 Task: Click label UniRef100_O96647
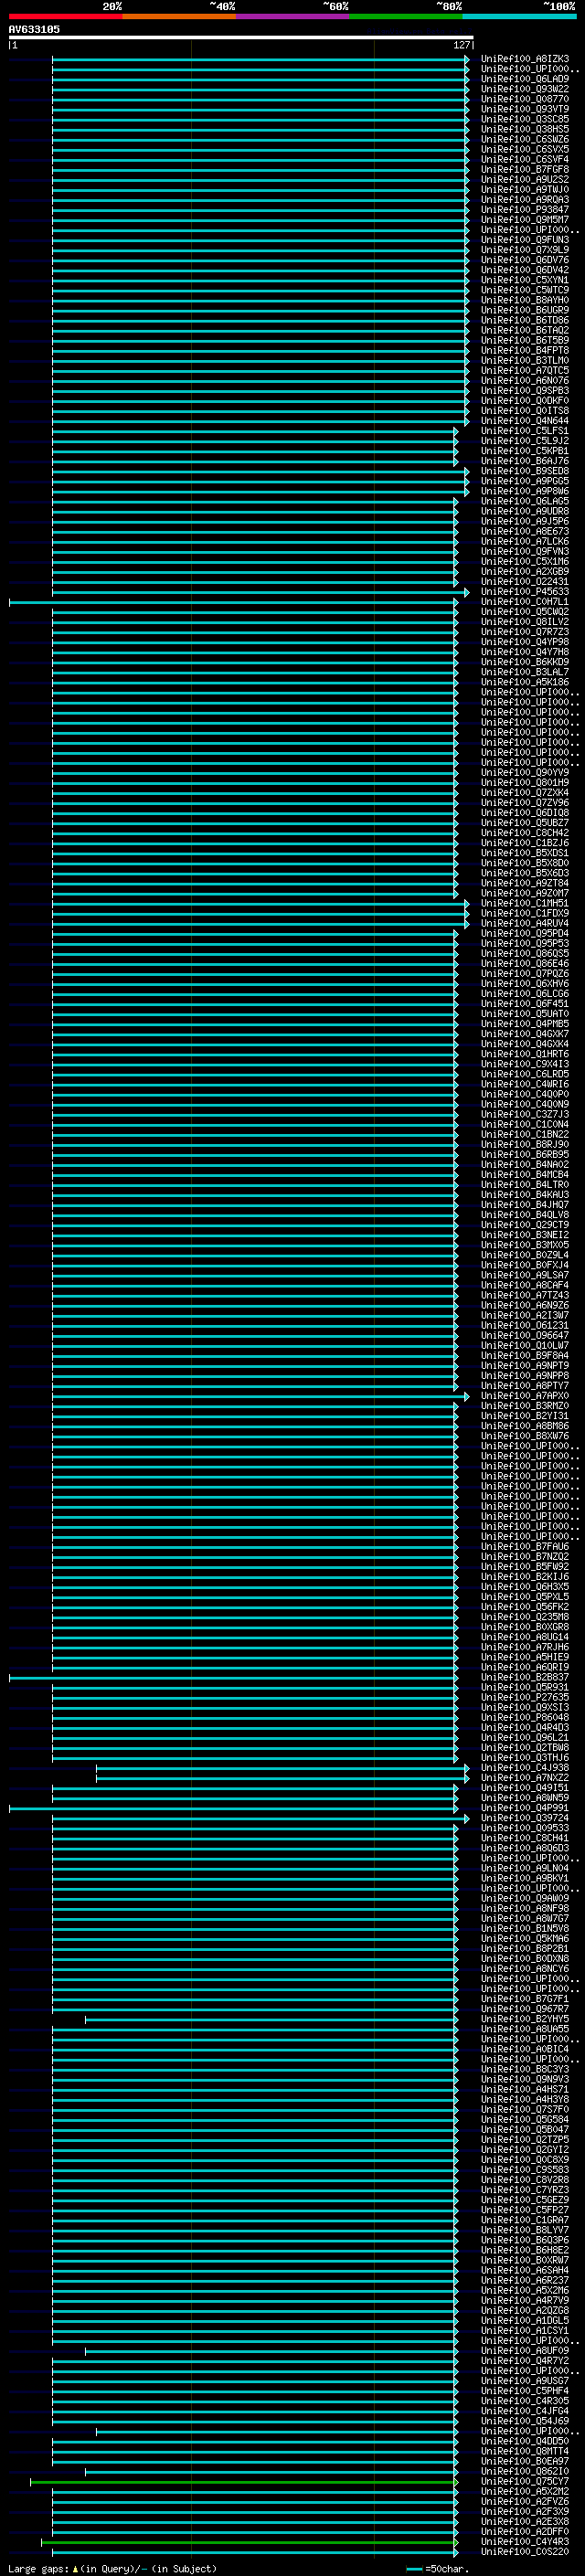click(524, 1335)
